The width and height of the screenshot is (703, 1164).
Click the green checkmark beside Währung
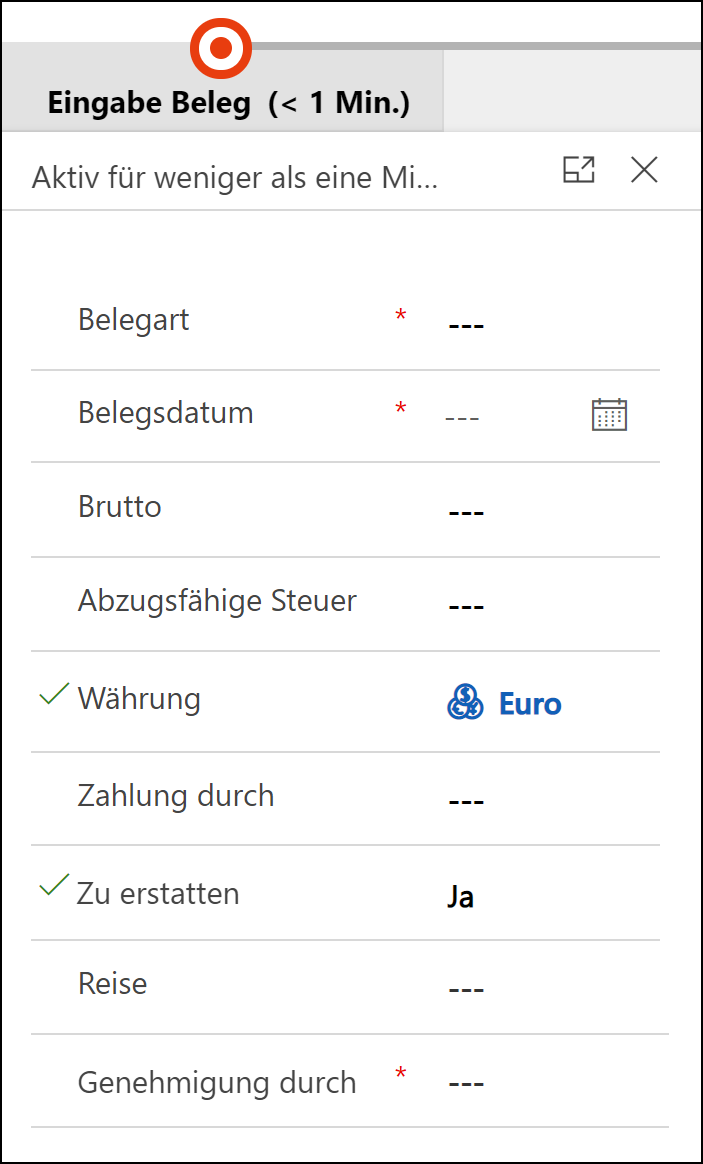[54, 694]
